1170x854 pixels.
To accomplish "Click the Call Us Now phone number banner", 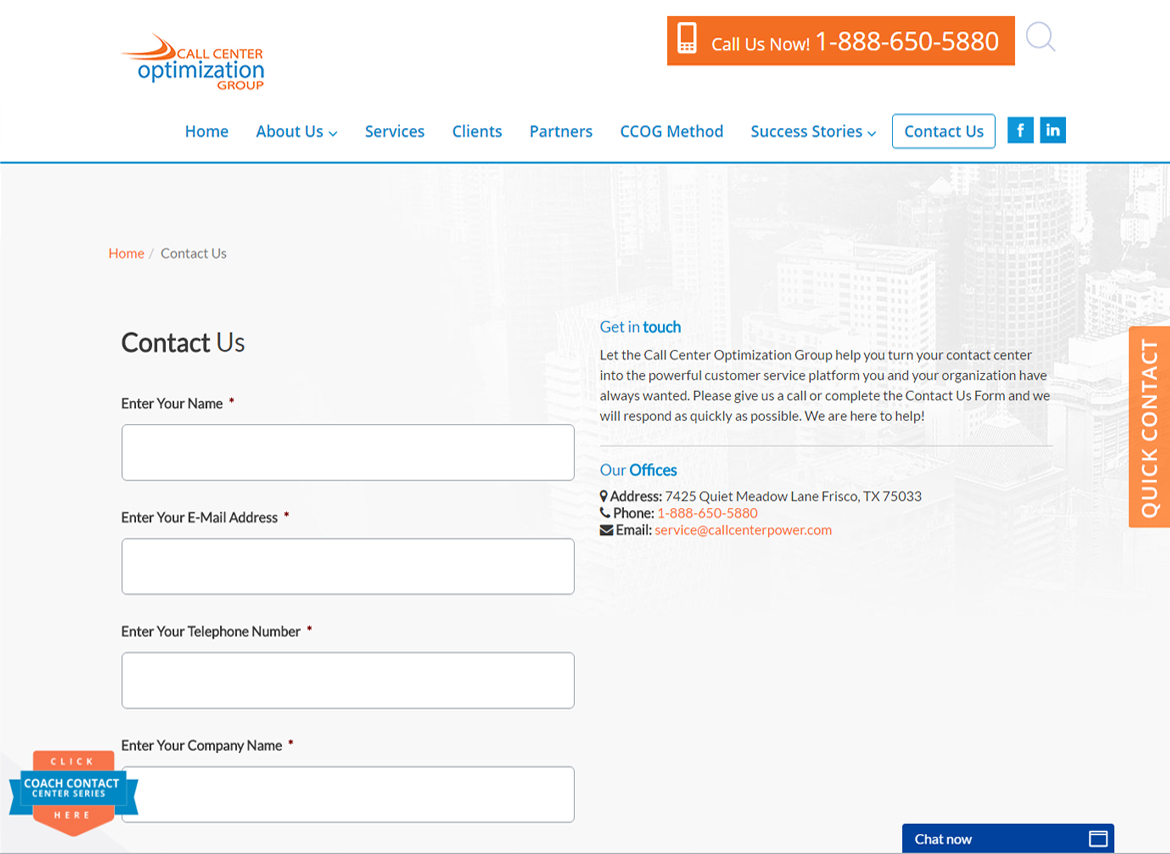I will (840, 41).
